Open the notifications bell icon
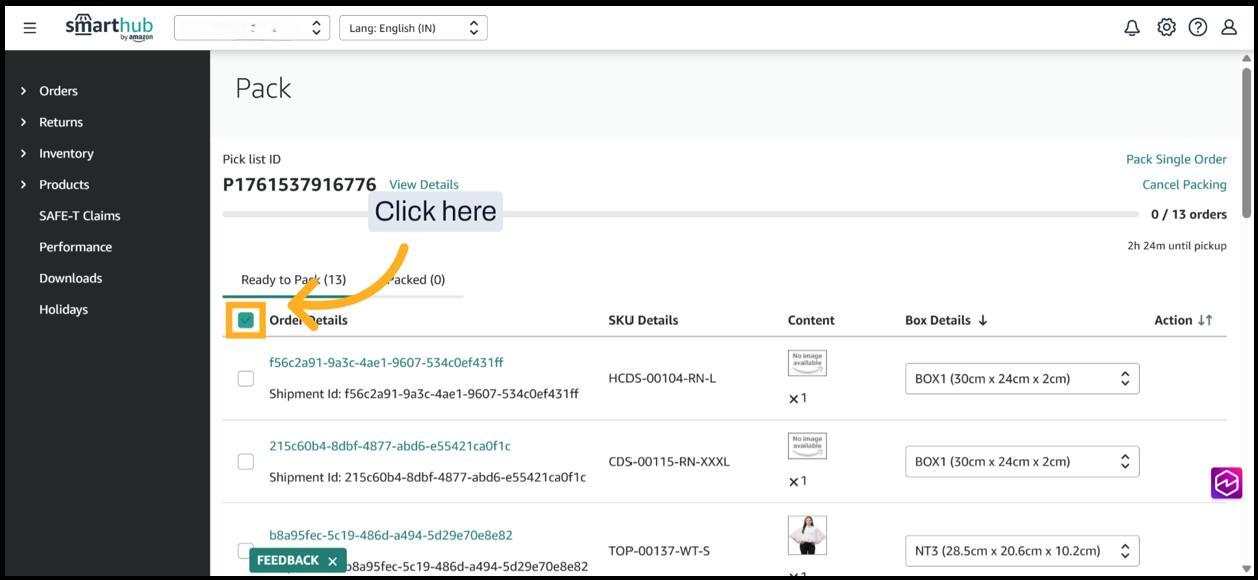 pos(1132,28)
